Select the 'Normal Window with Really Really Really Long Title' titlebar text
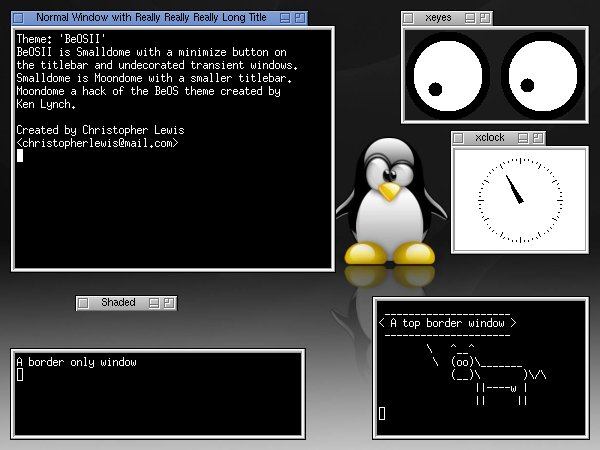Viewport: 600px width, 450px height. coord(151,18)
